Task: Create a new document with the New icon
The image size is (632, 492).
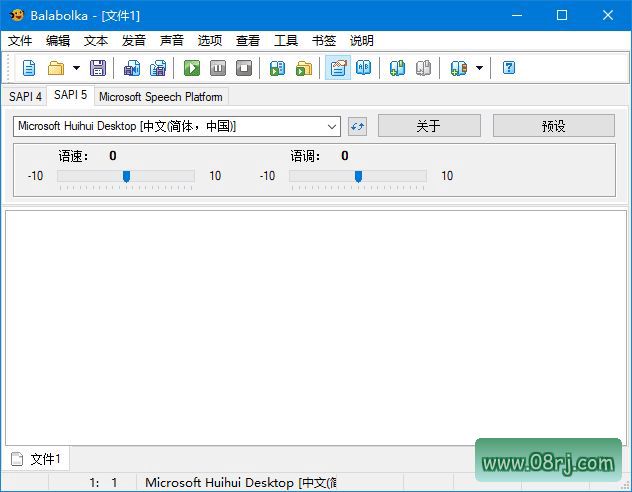Action: pyautogui.click(x=29, y=68)
